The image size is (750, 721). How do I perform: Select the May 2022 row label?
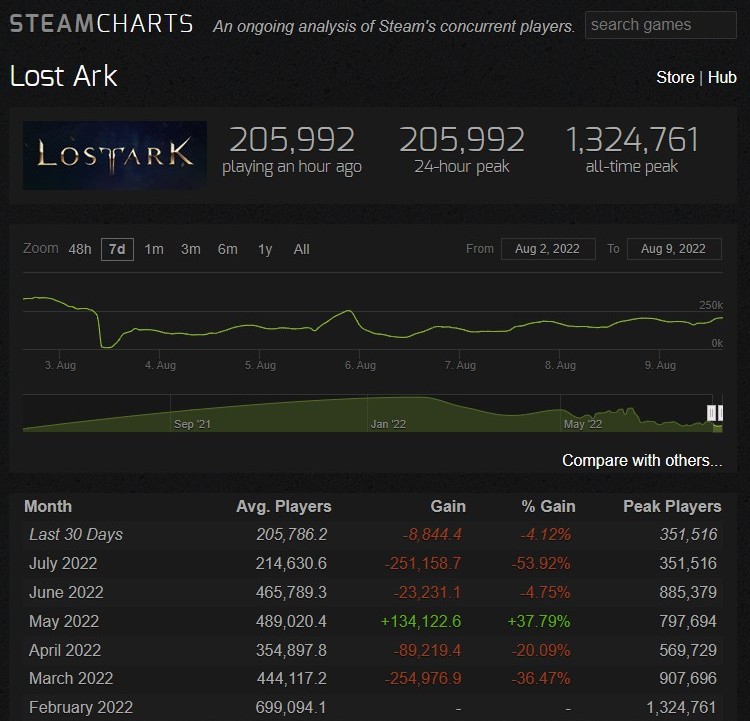pos(64,621)
